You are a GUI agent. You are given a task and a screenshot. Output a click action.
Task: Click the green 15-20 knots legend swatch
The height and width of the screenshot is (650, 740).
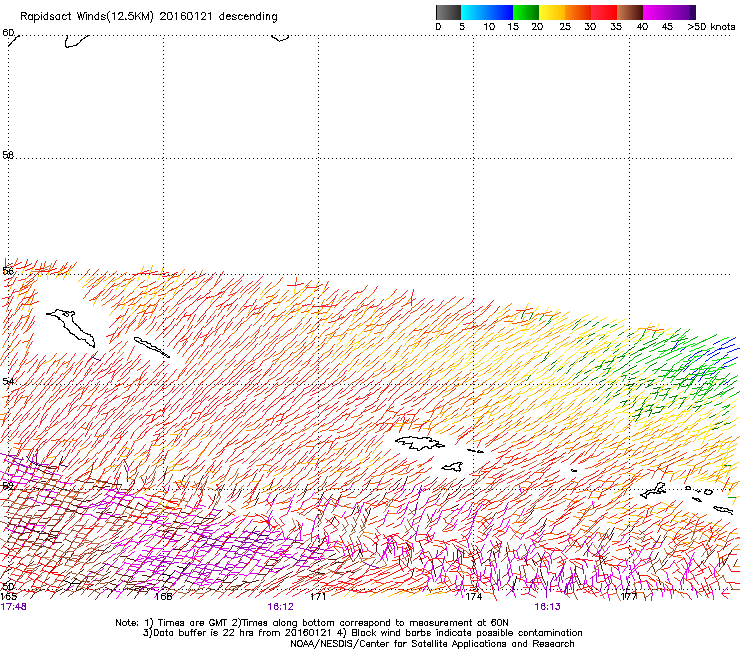pyautogui.click(x=526, y=12)
